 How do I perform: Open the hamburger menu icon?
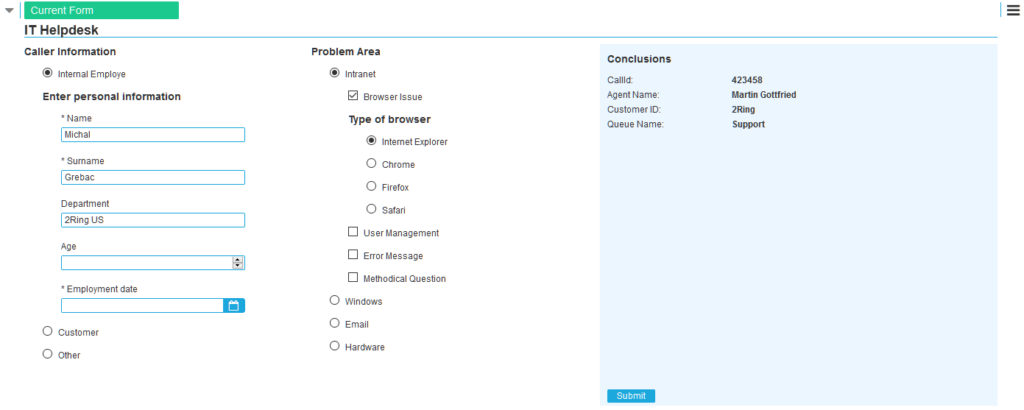(1013, 10)
